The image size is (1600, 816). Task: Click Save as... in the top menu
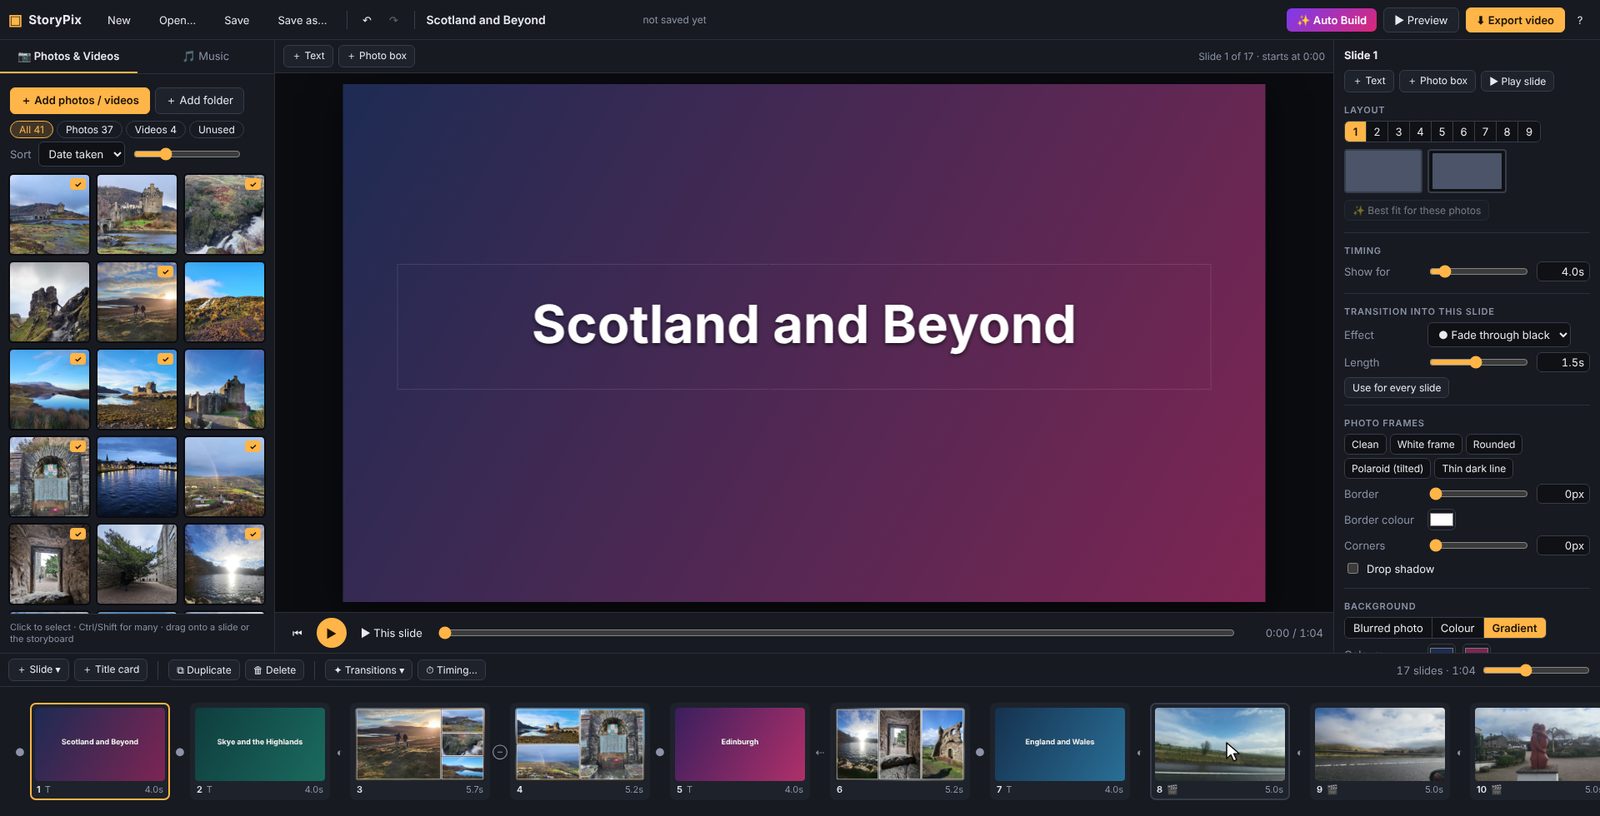[x=302, y=20]
